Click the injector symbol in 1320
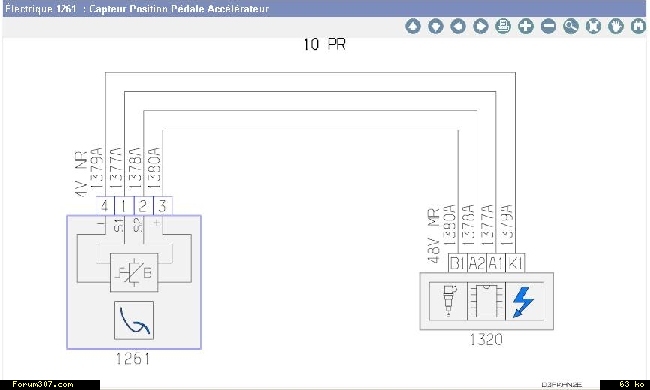Screen dimensions: 650x390 click(x=449, y=301)
